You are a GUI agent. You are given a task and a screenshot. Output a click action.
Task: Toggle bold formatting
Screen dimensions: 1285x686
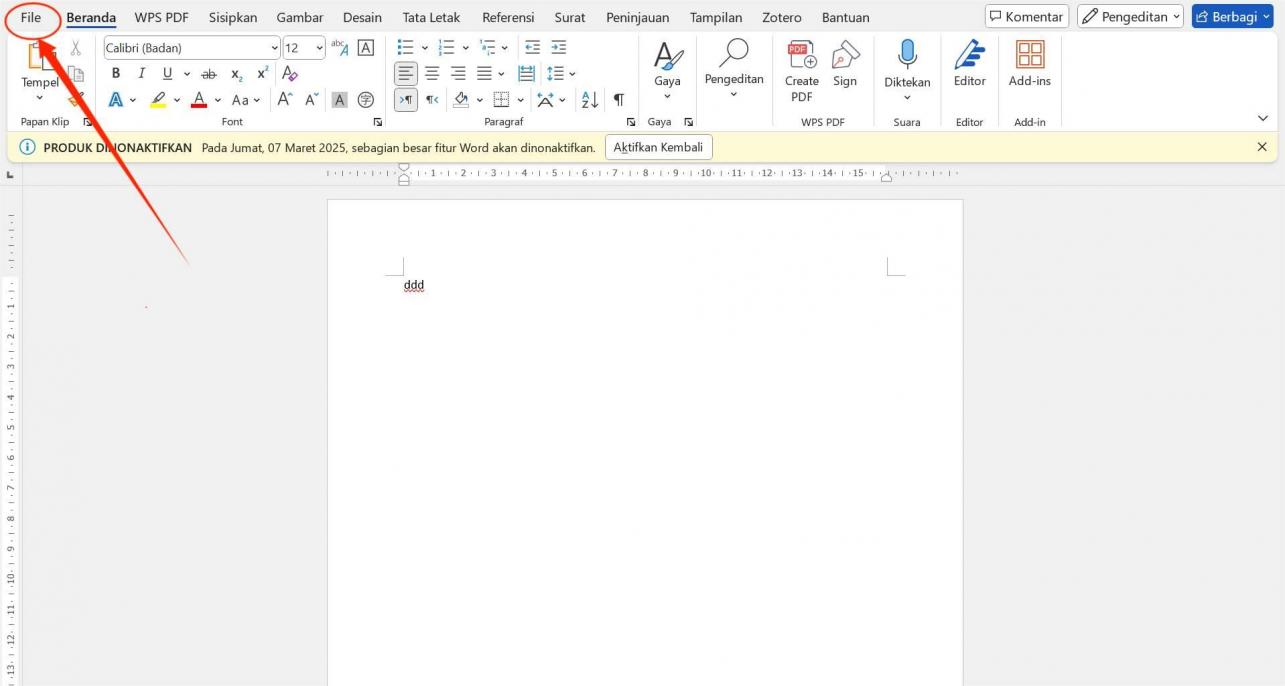tap(116, 73)
